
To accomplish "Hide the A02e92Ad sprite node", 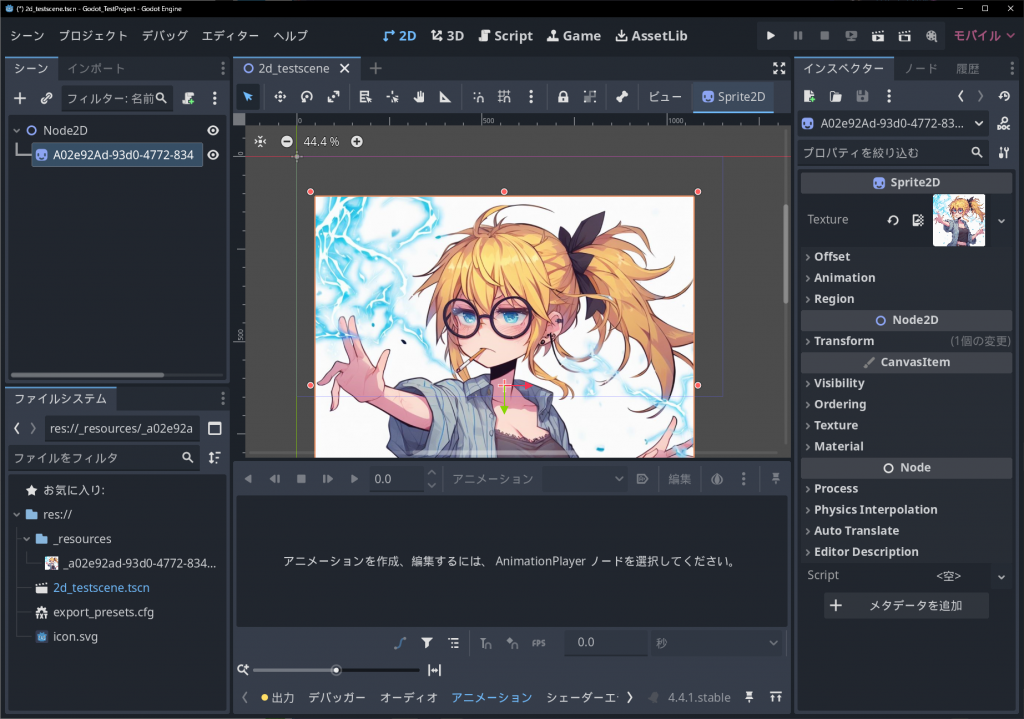I will click(x=213, y=155).
